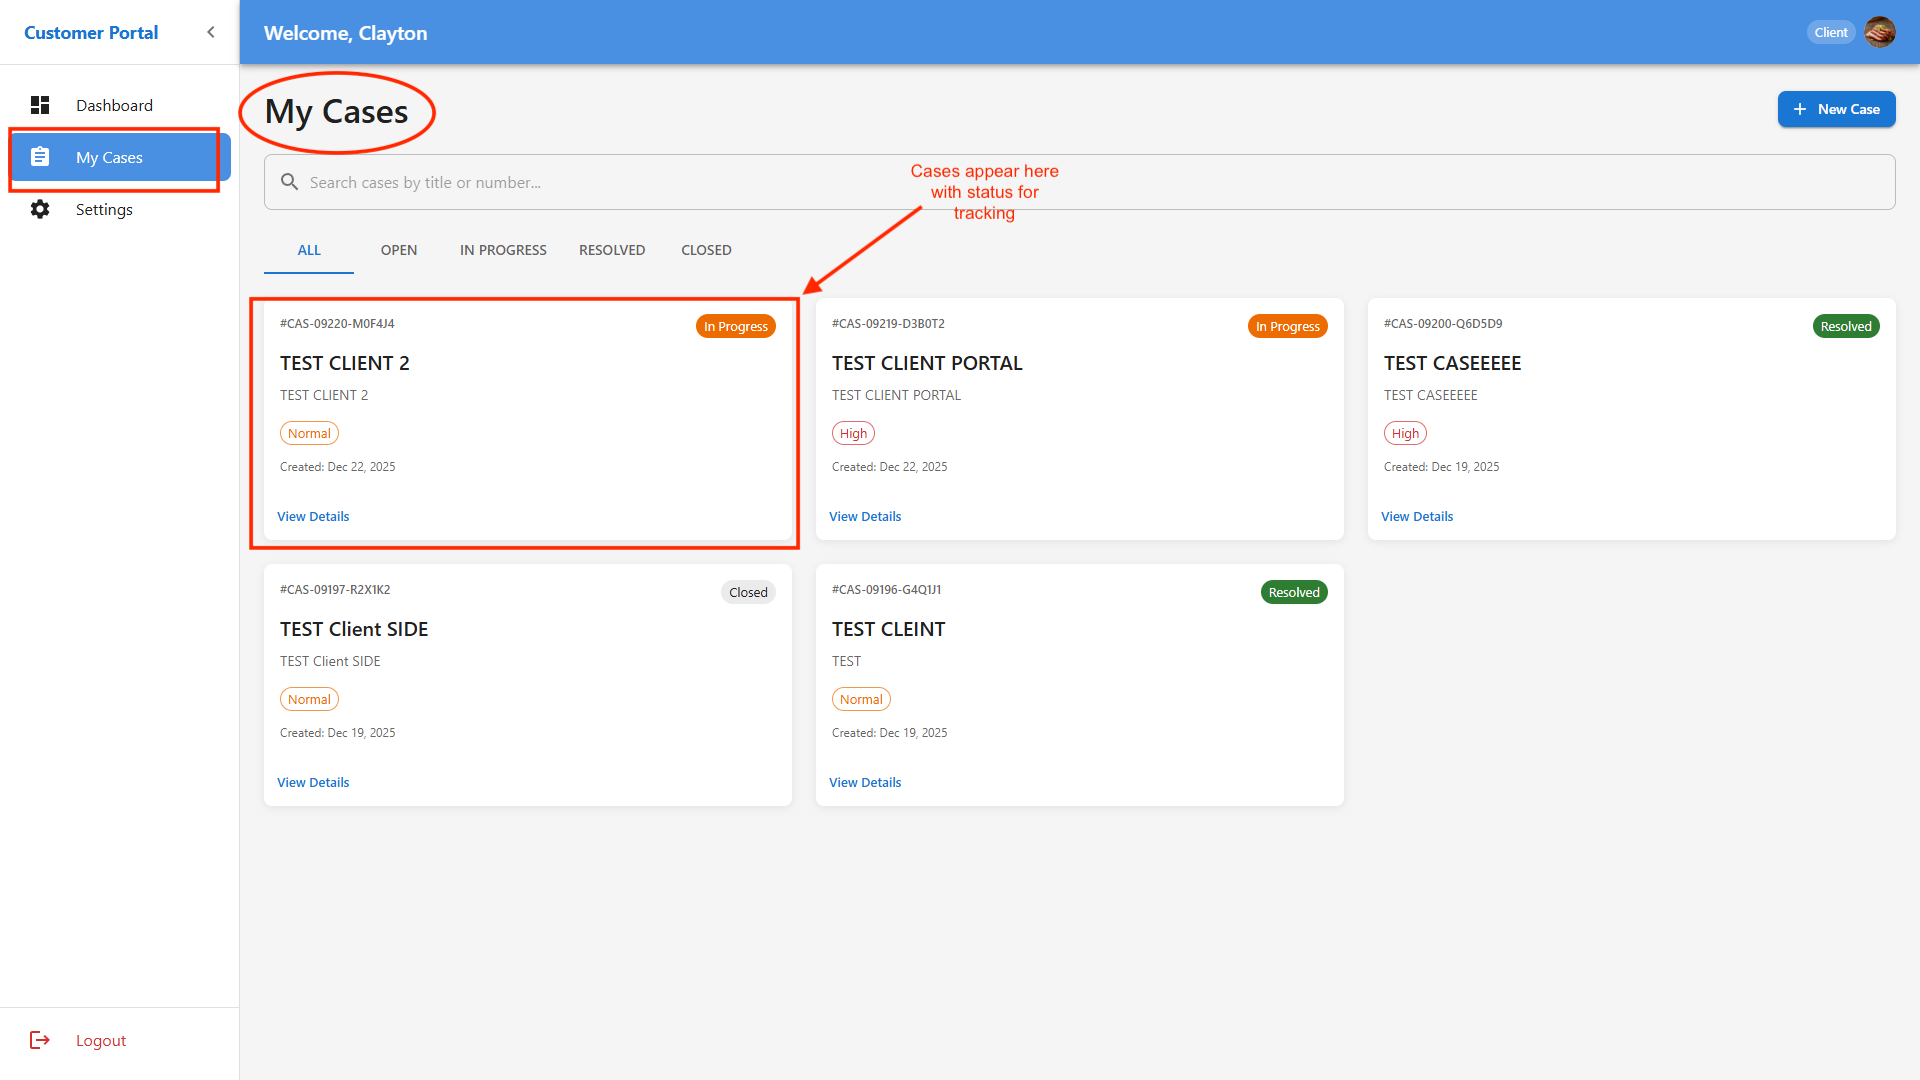Viewport: 1920px width, 1080px height.
Task: Click the New Case button
Action: click(1836, 109)
